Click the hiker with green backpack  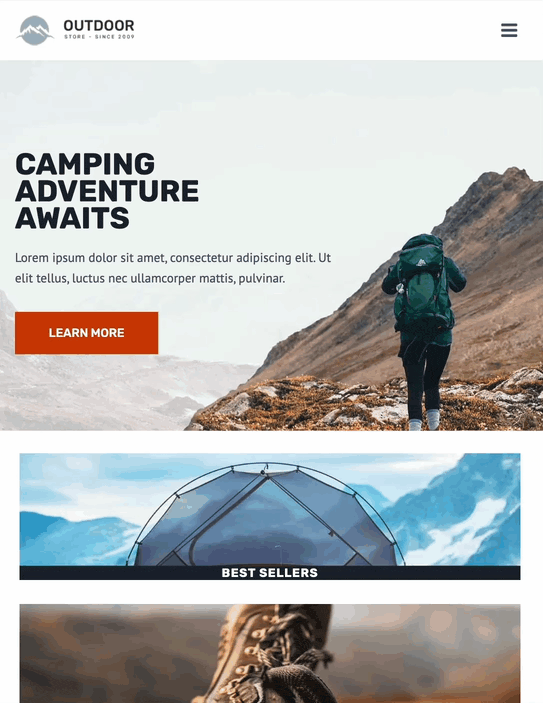coord(423,332)
